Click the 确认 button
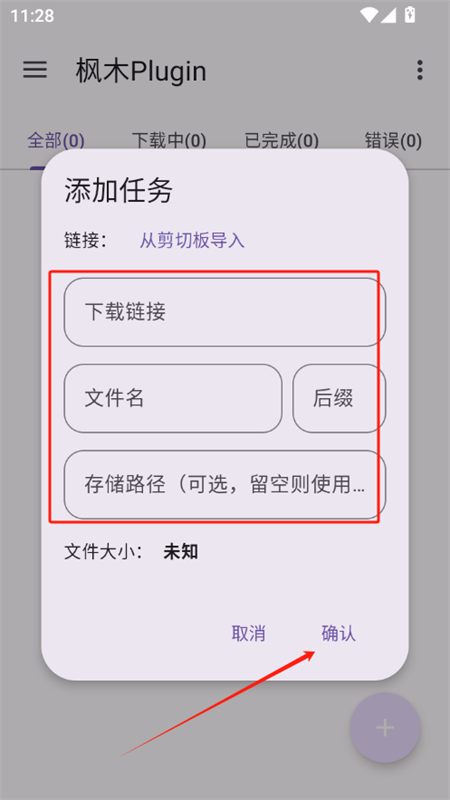 click(x=339, y=633)
